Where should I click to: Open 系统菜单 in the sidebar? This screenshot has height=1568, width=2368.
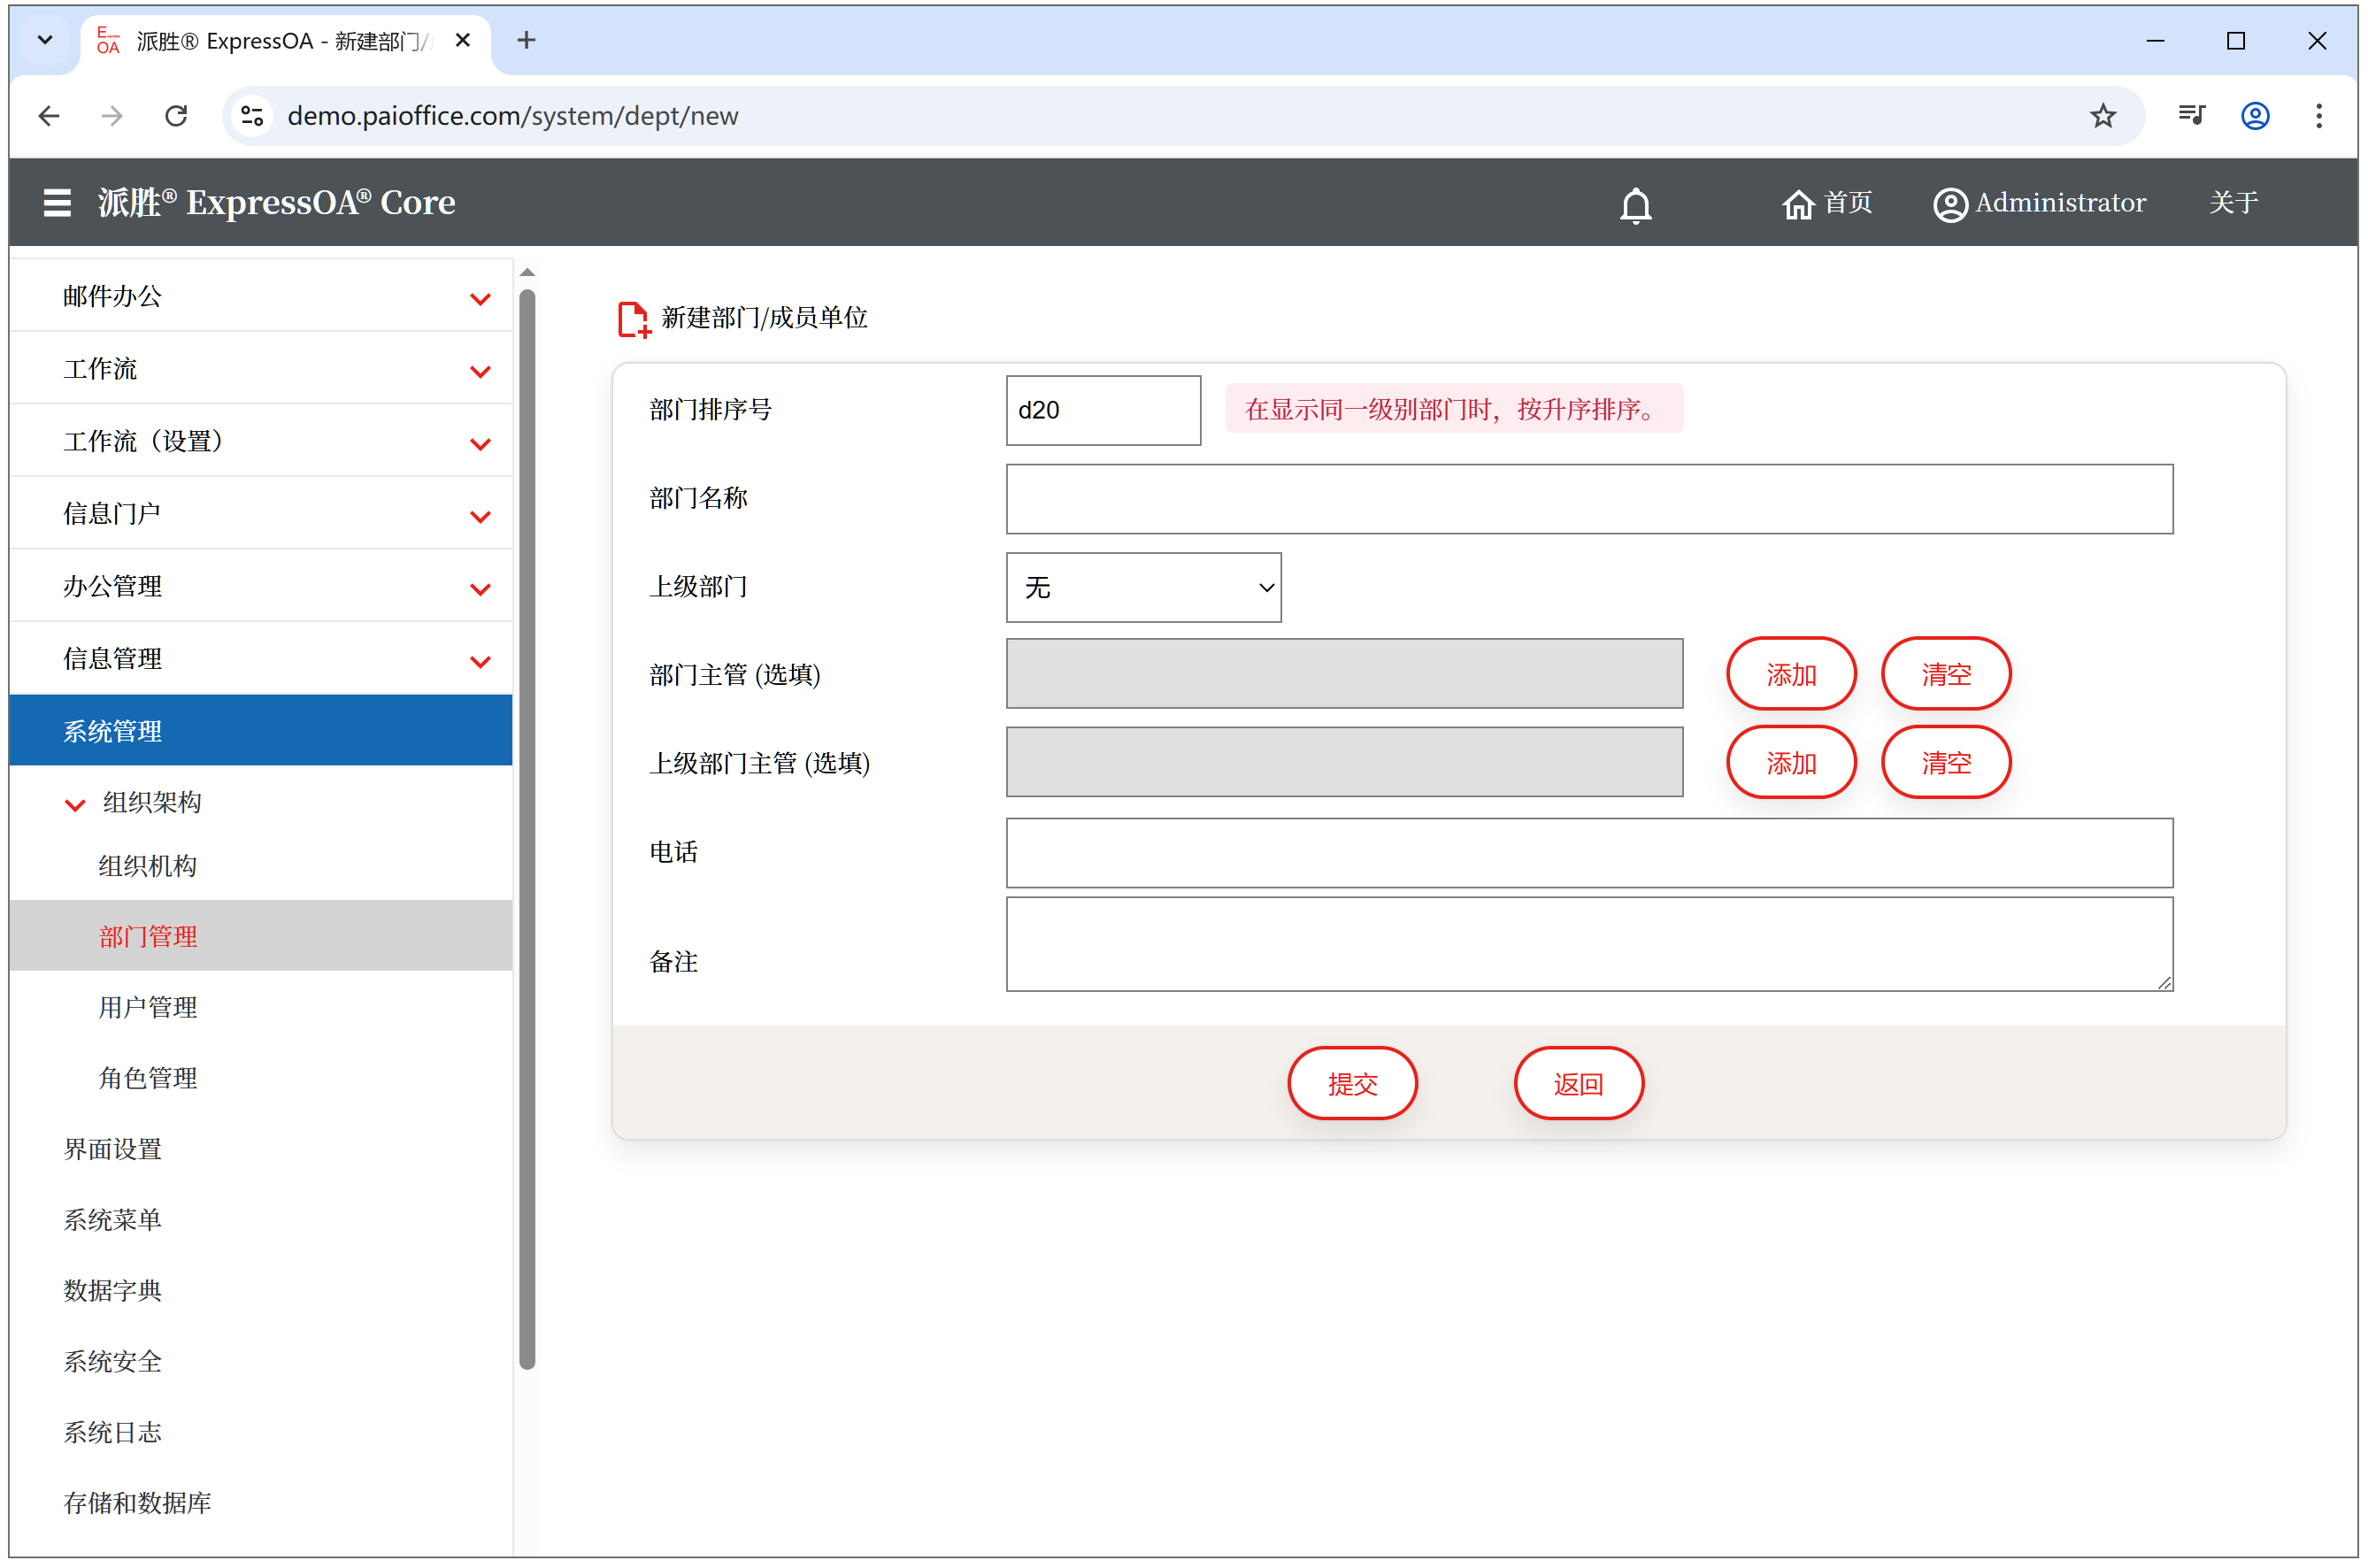(x=113, y=1220)
